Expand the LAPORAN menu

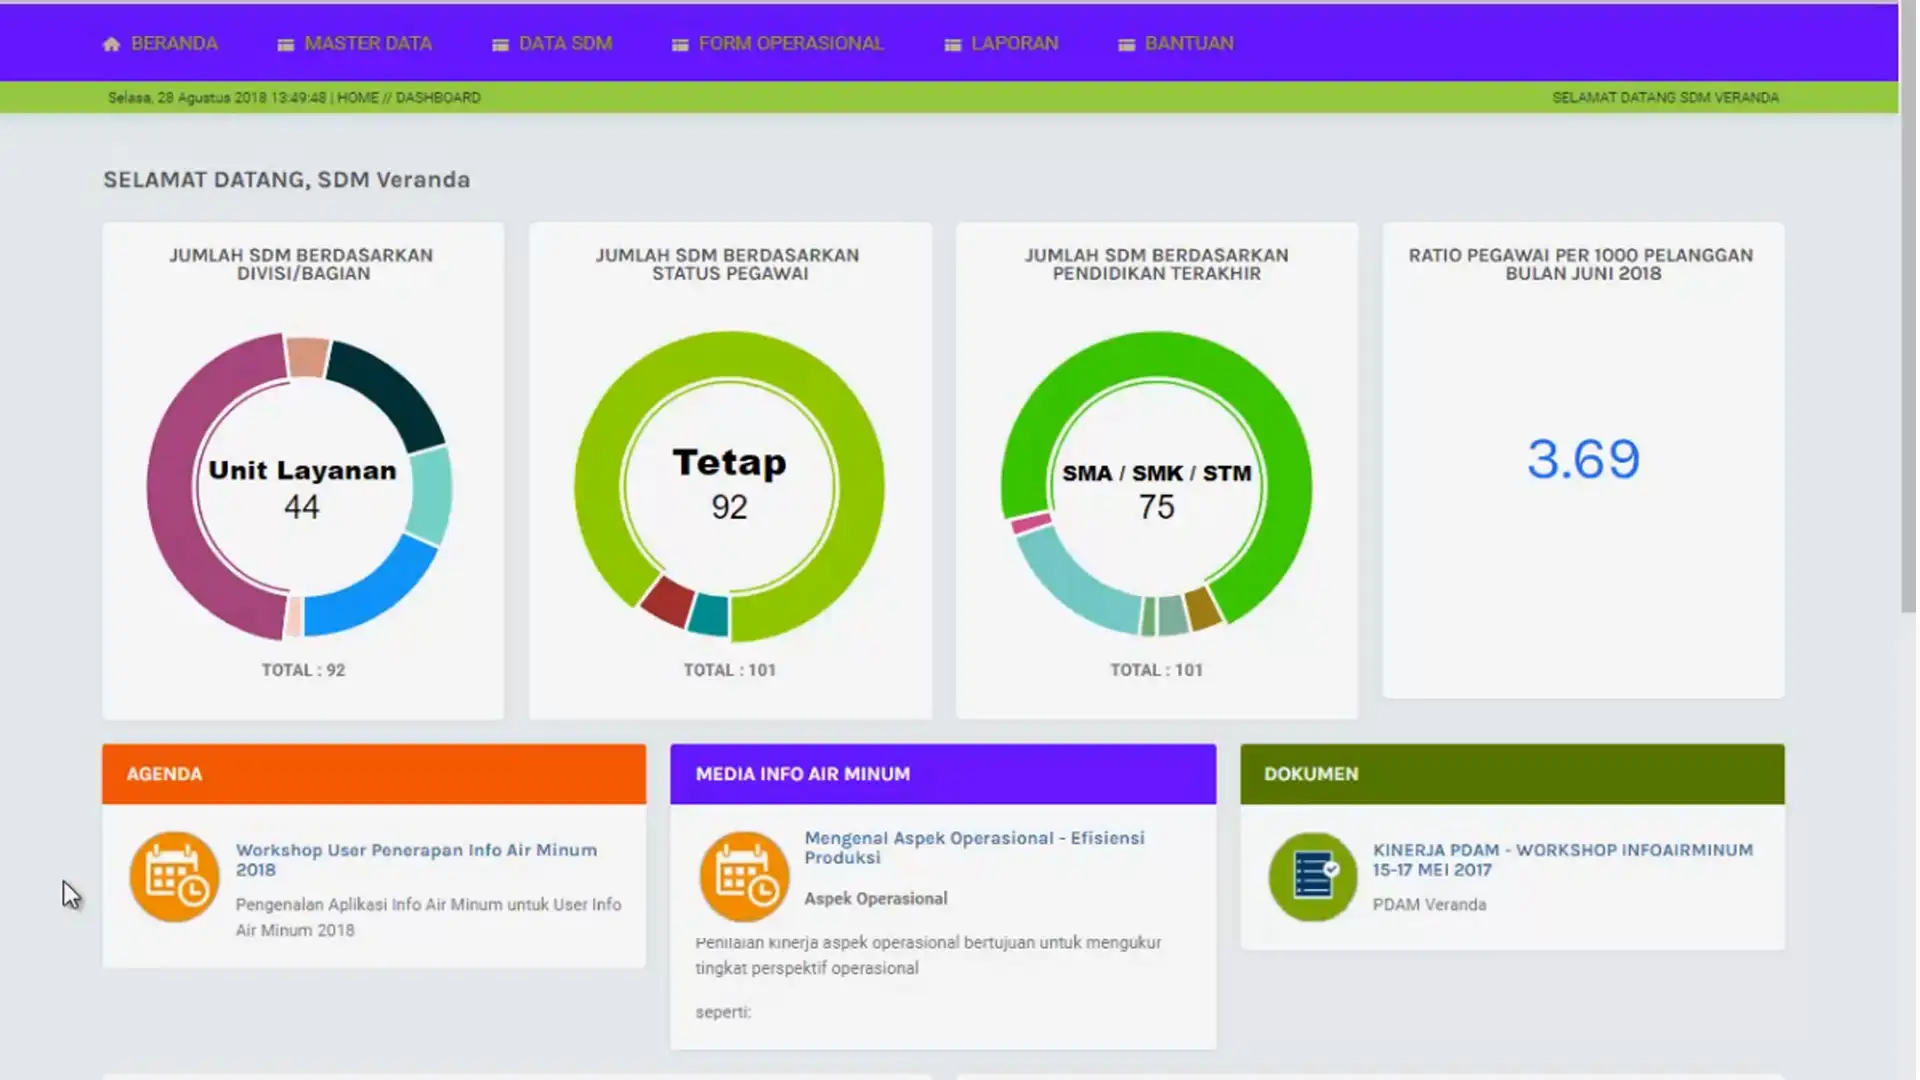[x=1014, y=44]
